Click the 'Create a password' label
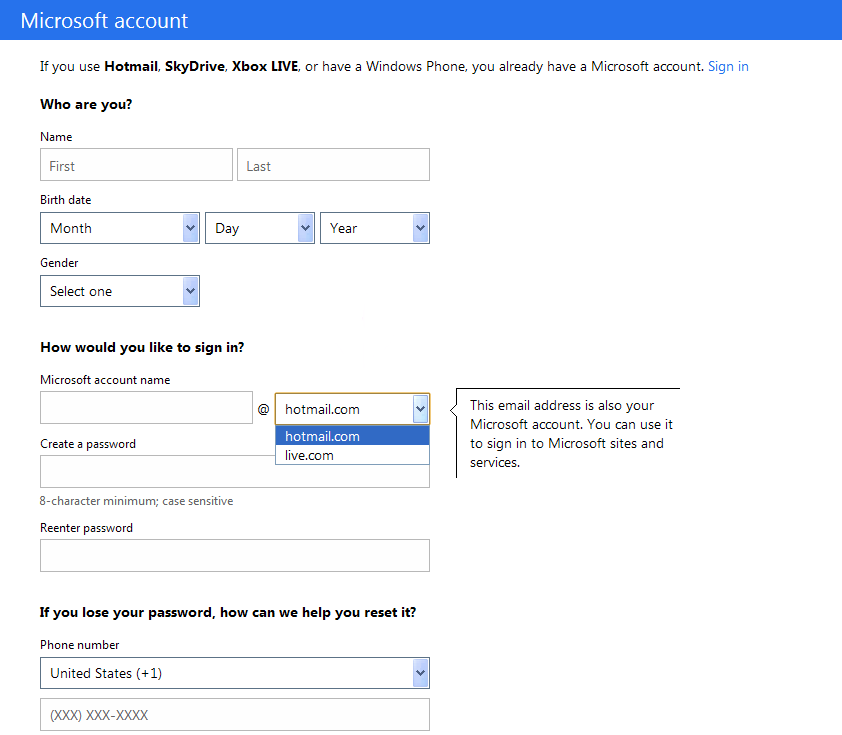Viewport: 842px width, 735px height. point(88,444)
